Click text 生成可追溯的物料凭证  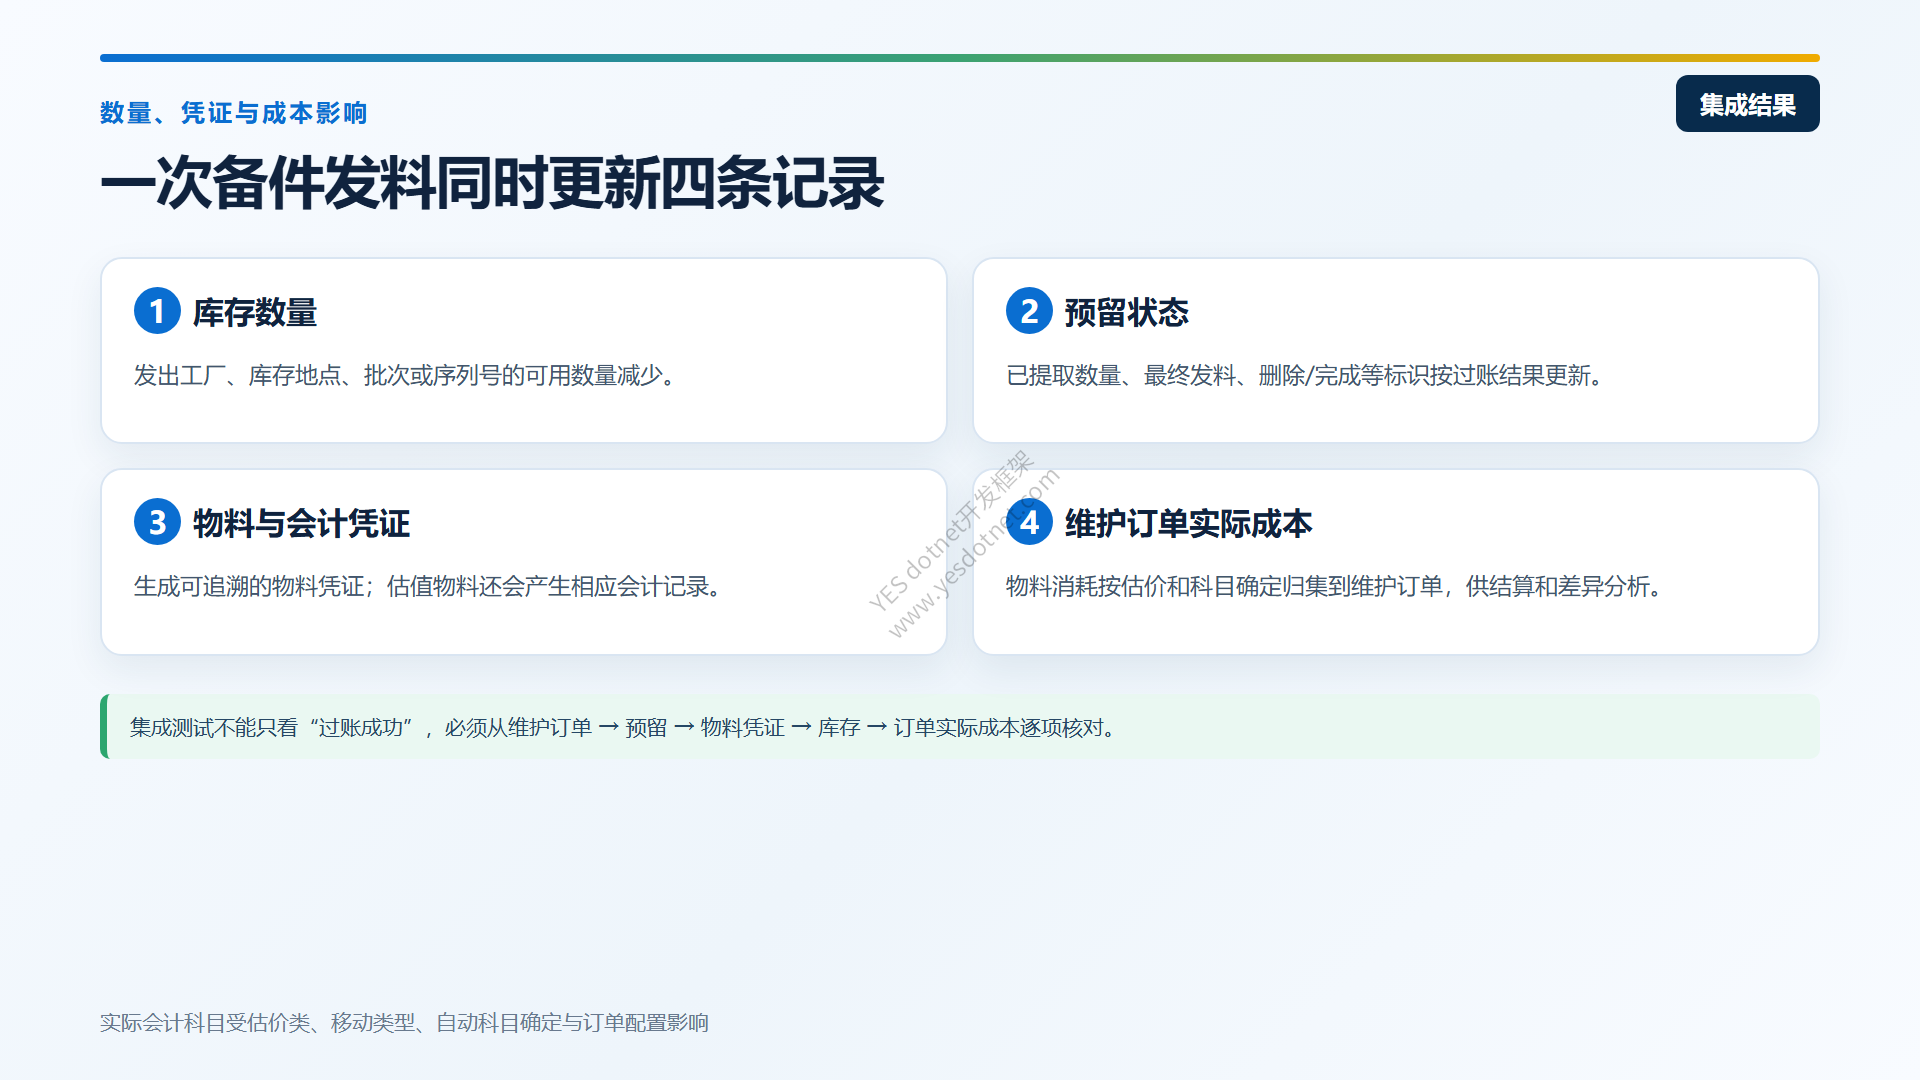[248, 587]
